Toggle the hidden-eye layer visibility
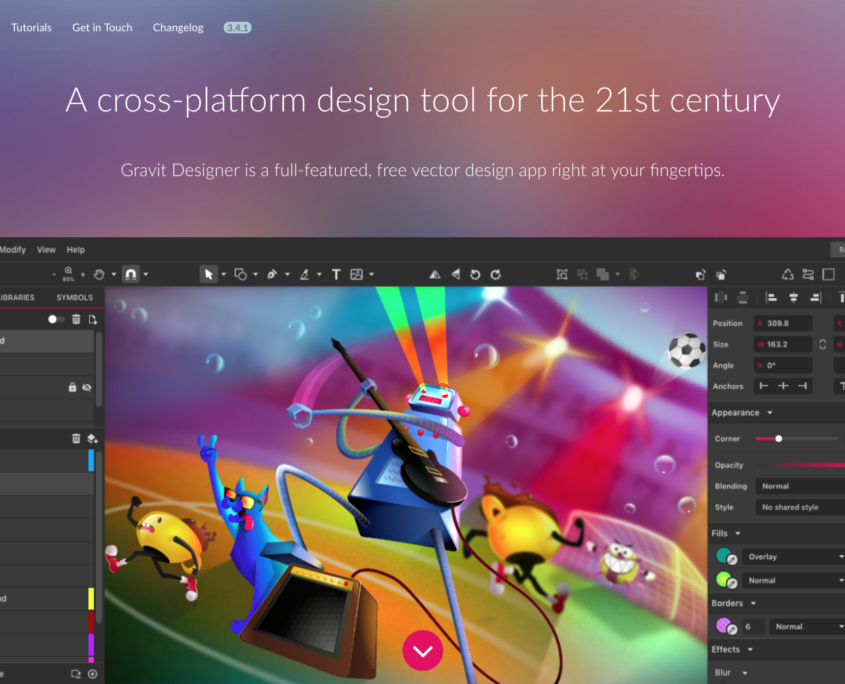 coord(87,387)
